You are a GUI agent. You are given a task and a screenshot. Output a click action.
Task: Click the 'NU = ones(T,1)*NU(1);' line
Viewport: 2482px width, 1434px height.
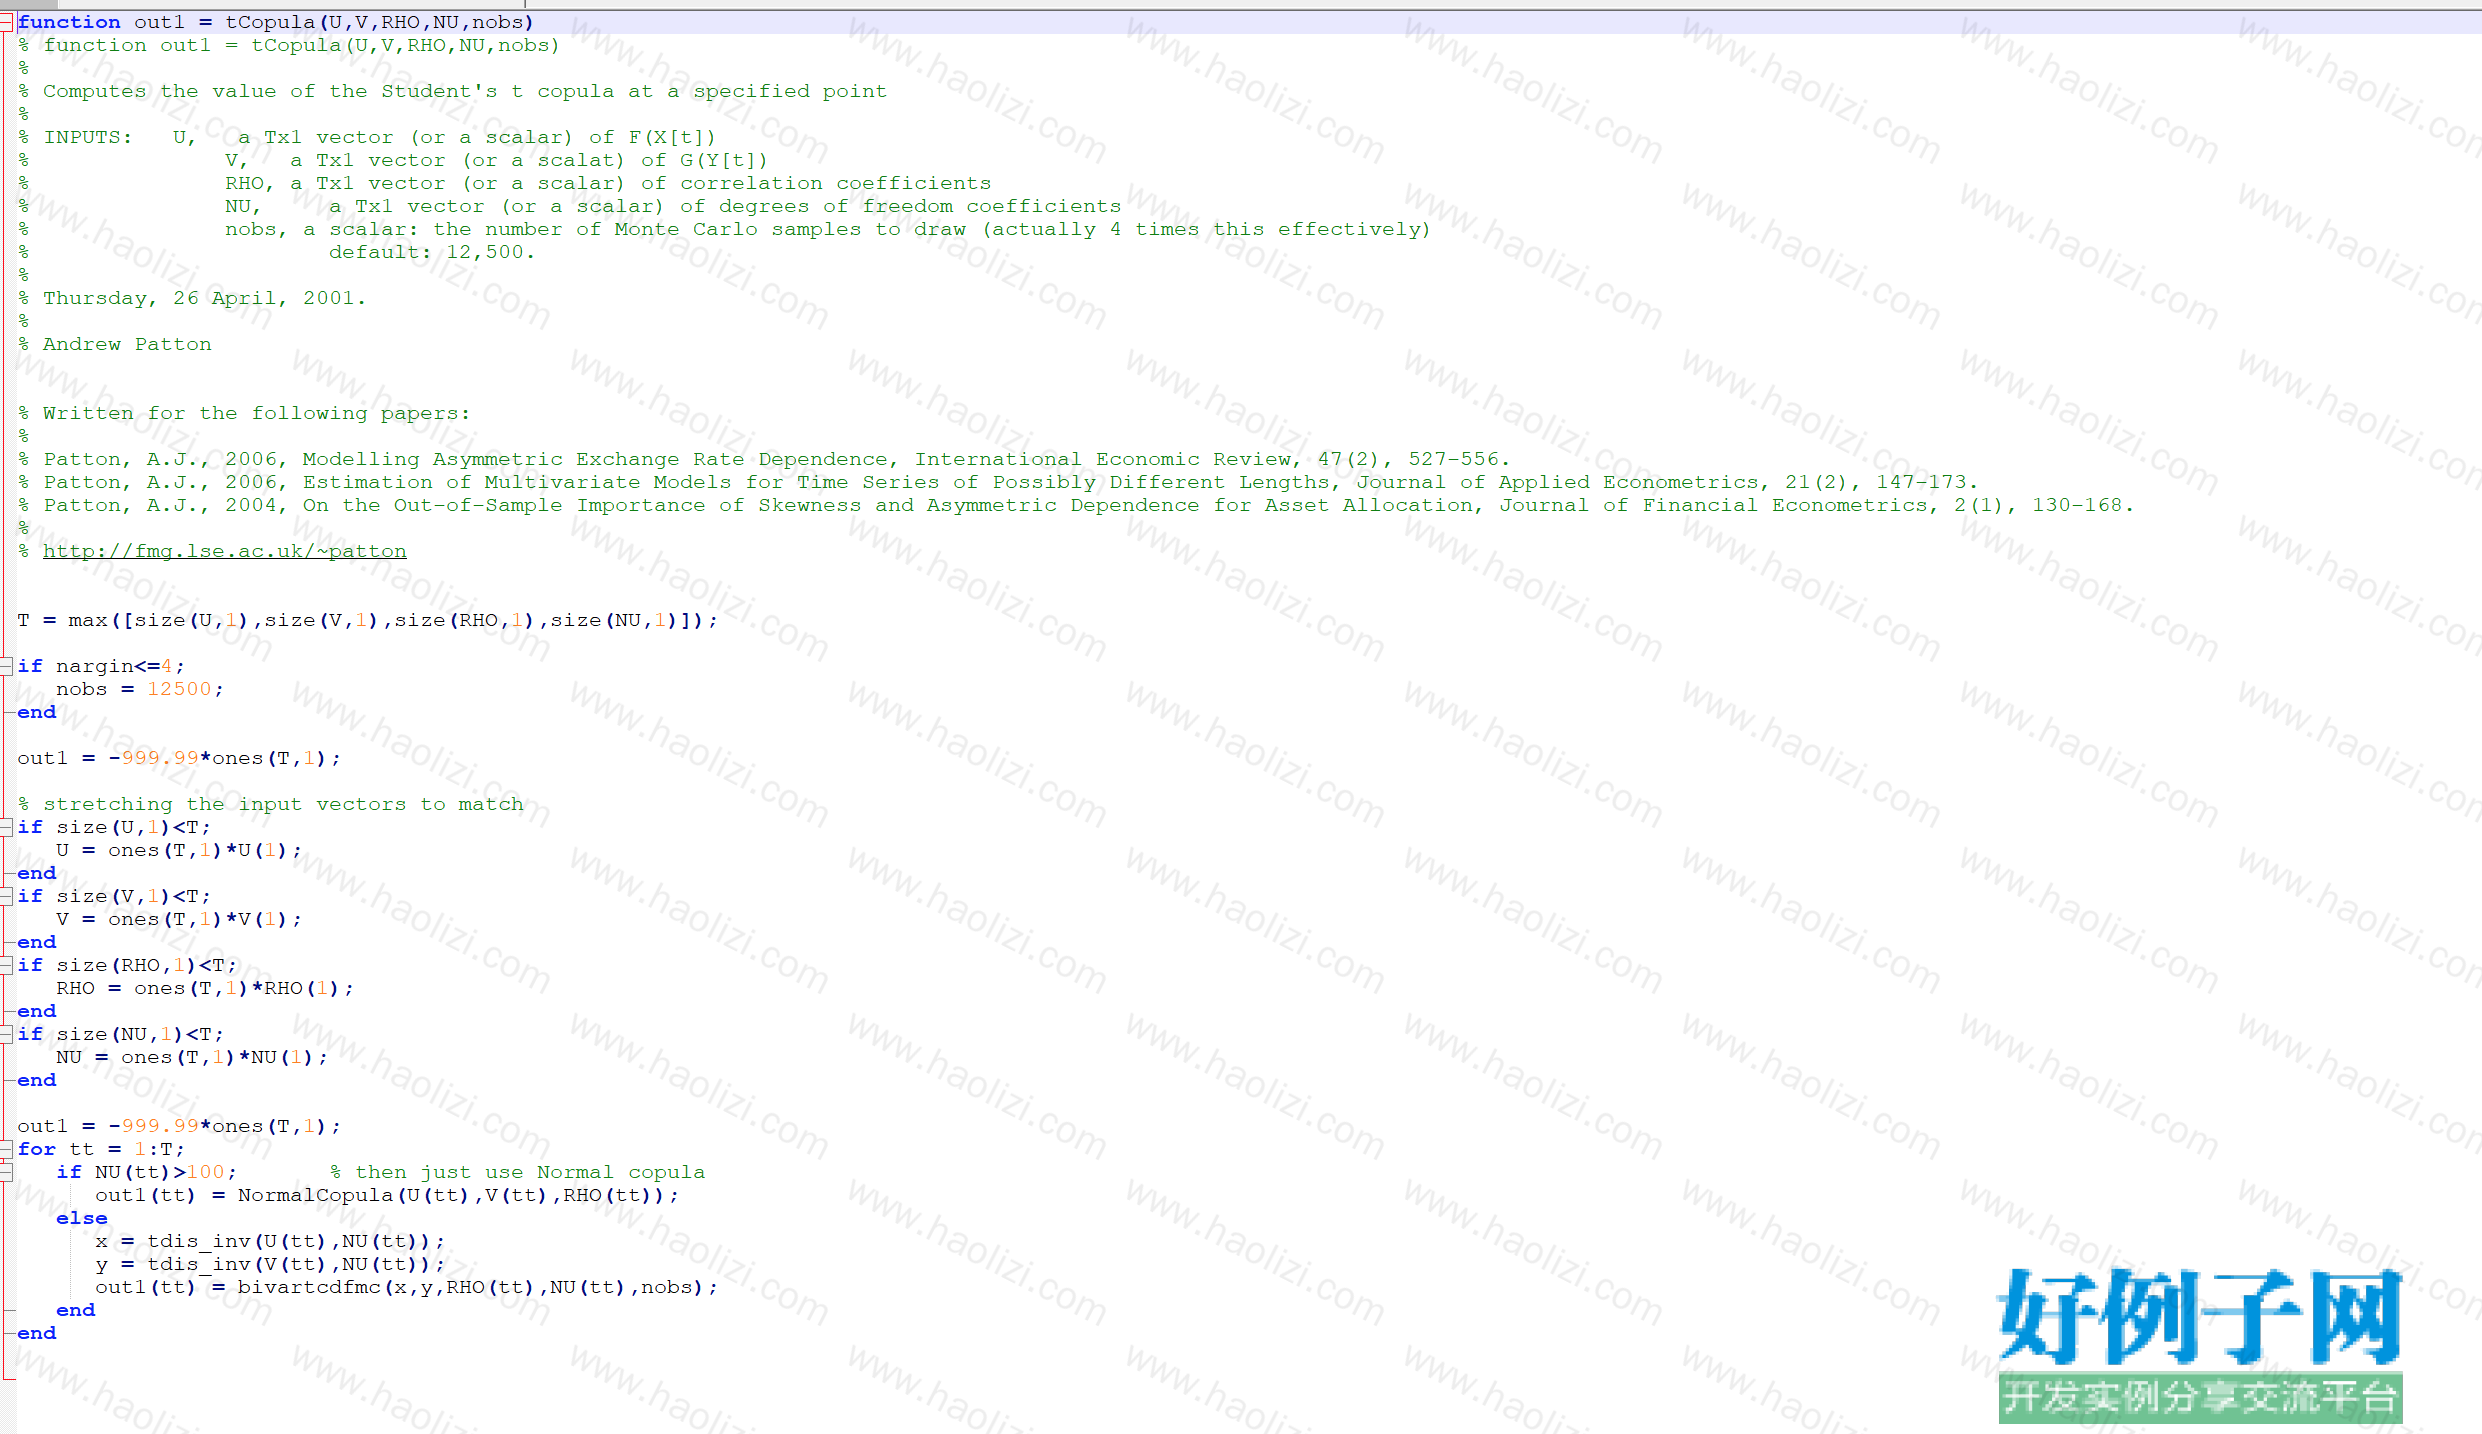pos(192,1057)
